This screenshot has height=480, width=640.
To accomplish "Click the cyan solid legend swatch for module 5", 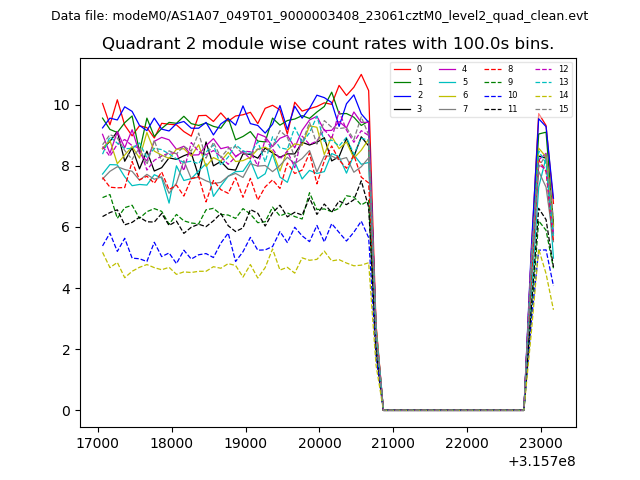I will [x=447, y=82].
